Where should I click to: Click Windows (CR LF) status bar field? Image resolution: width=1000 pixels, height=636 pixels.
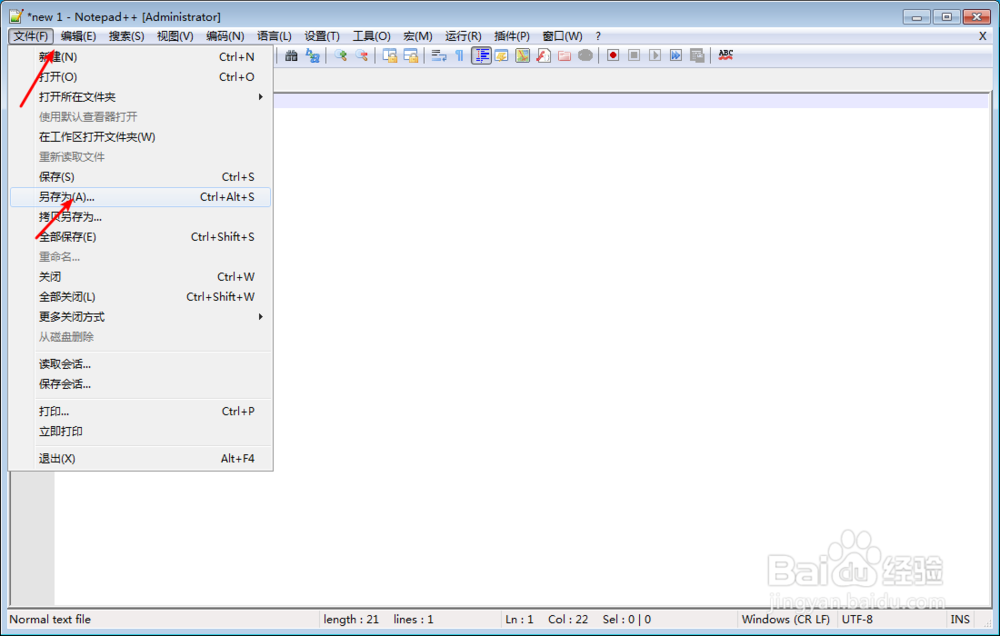tap(786, 619)
